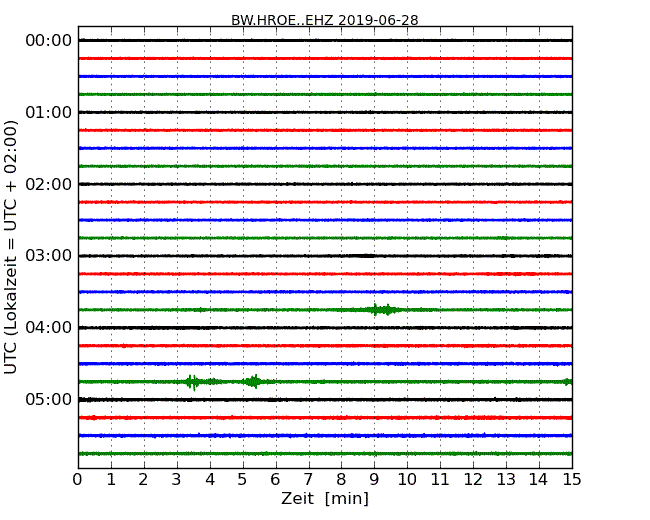This screenshot has height=520, width=650.
Task: Click the plot title BW.HROE..EHZ 2019-06-28
Action: 325,20
